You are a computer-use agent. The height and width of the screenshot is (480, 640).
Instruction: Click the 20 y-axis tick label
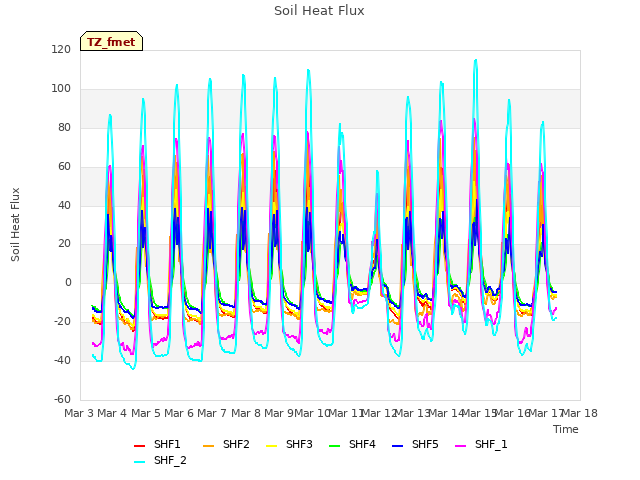(64, 244)
